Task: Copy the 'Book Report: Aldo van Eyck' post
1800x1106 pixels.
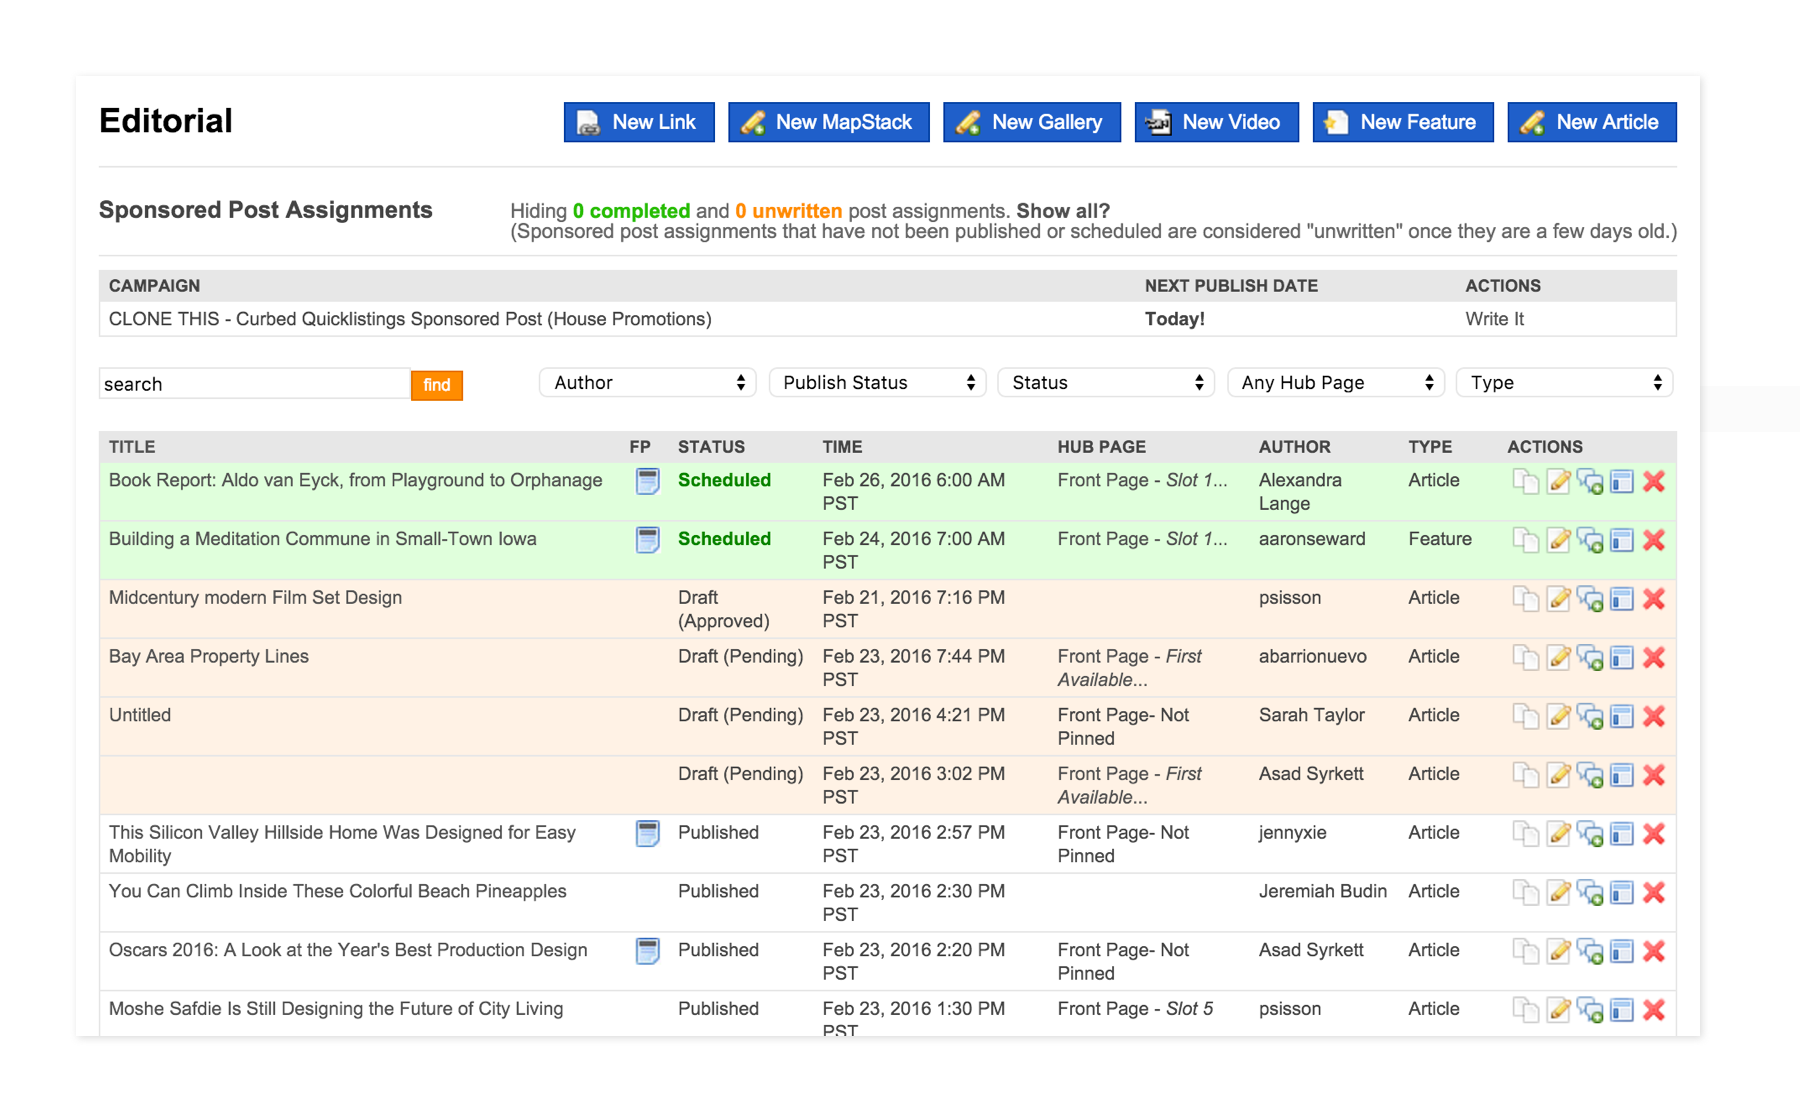Action: click(x=1525, y=482)
